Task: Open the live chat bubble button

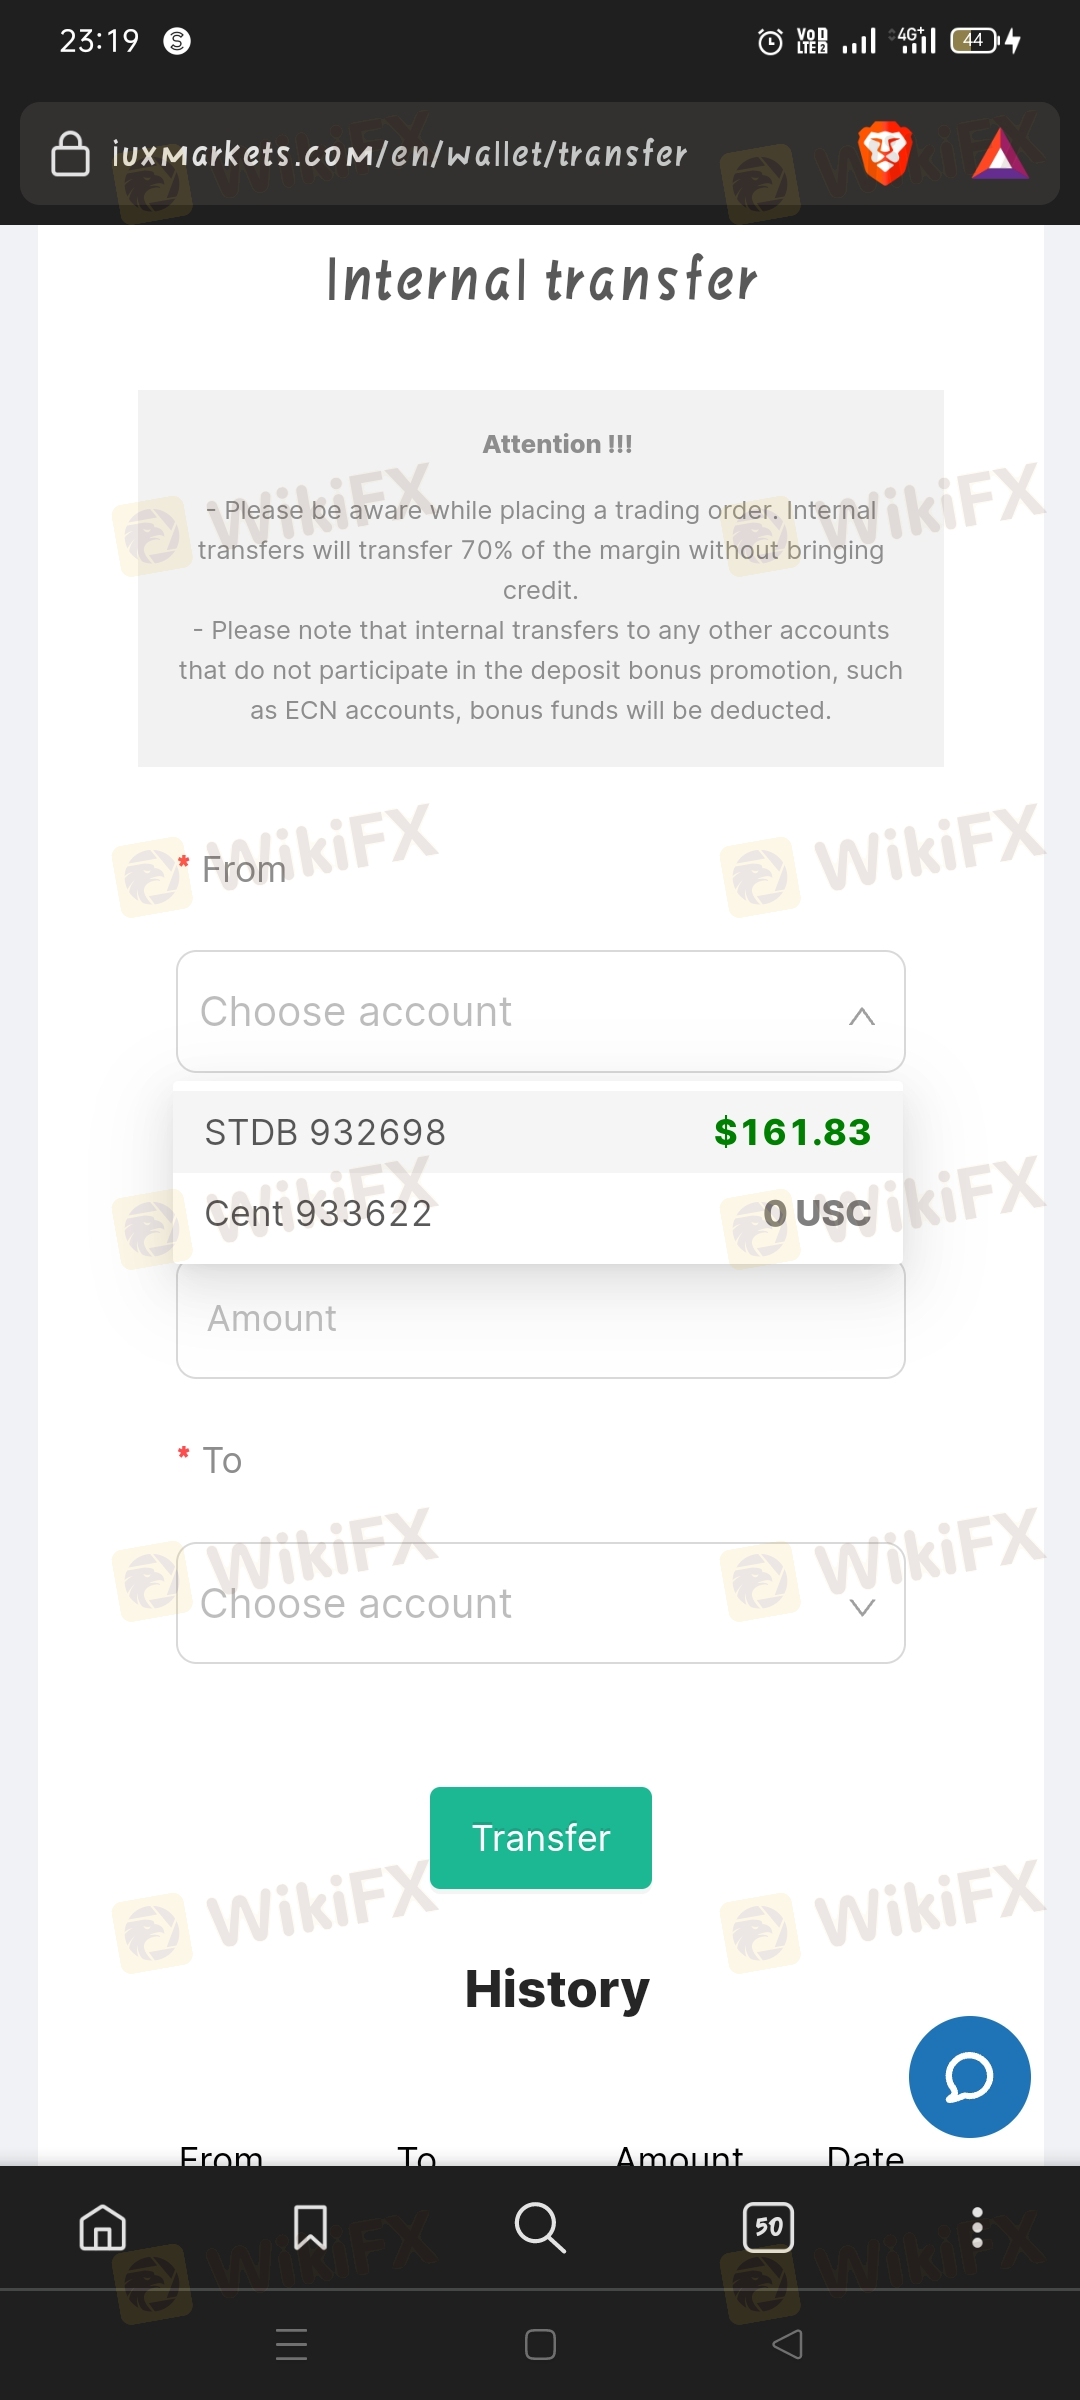Action: 969,2077
